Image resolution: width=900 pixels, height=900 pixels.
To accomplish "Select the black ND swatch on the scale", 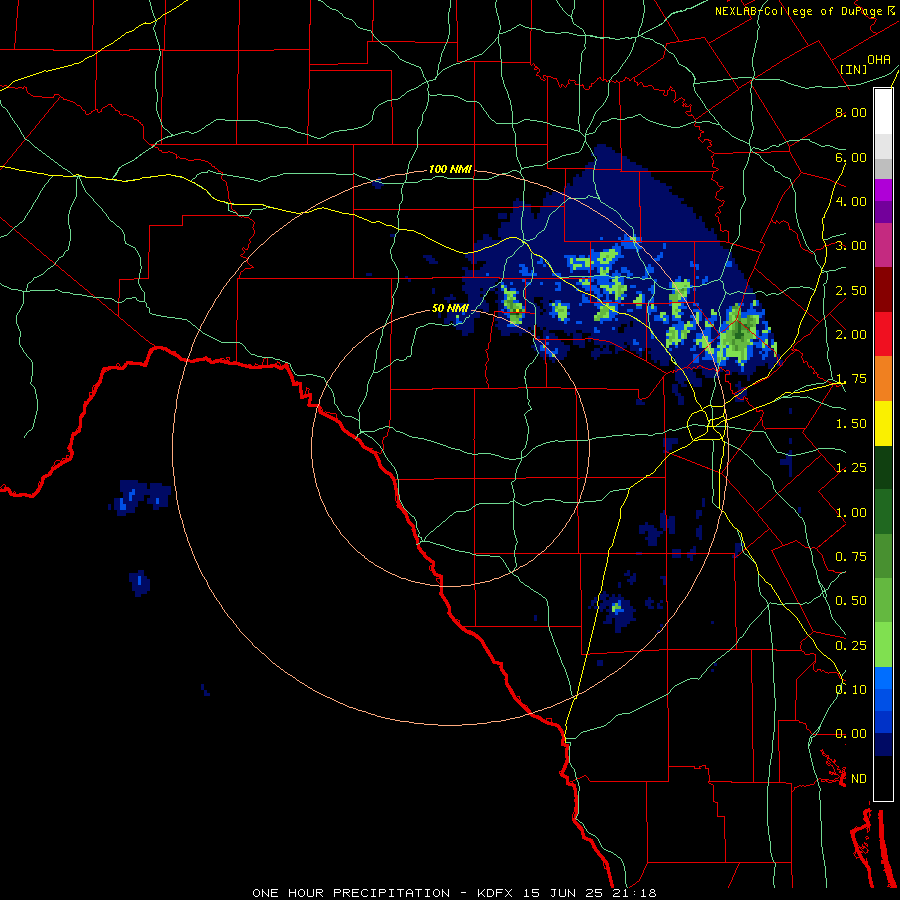I will tap(883, 778).
